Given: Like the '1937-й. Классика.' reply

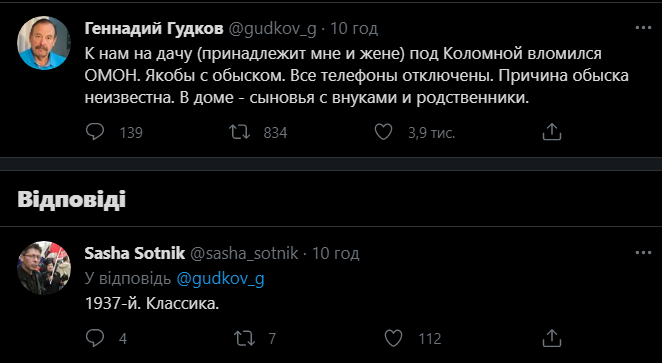Looking at the screenshot, I should pyautogui.click(x=393, y=338).
